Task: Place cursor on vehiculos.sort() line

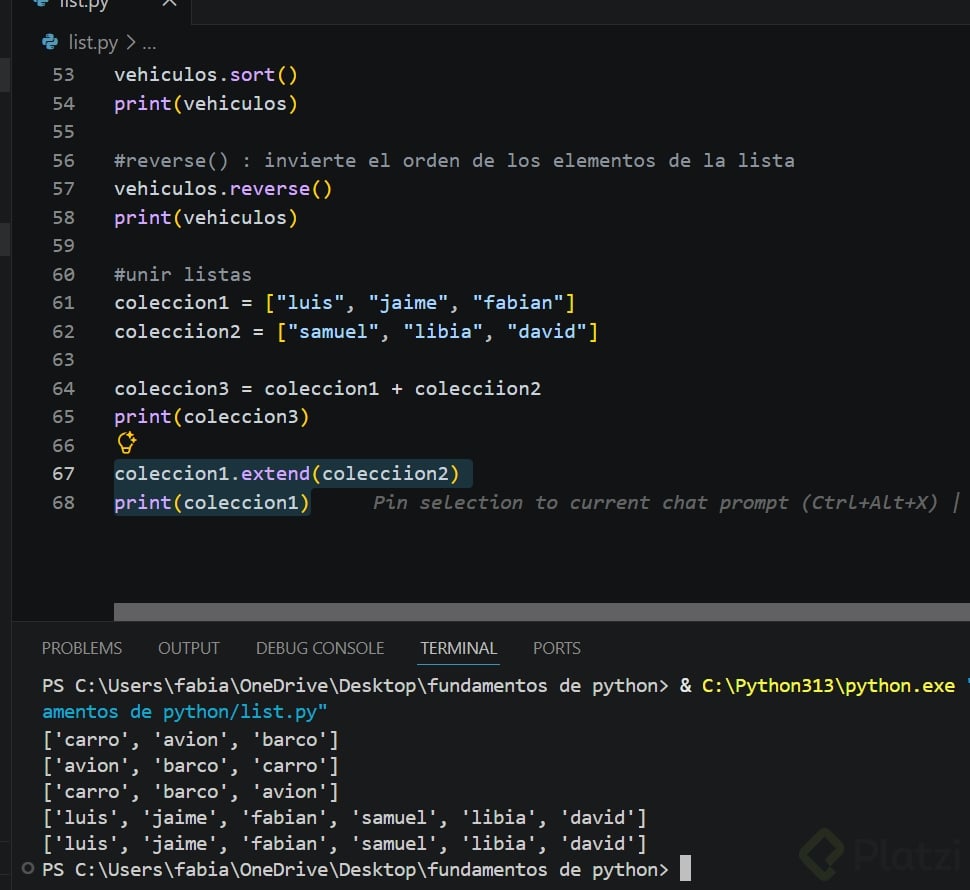Action: [206, 75]
